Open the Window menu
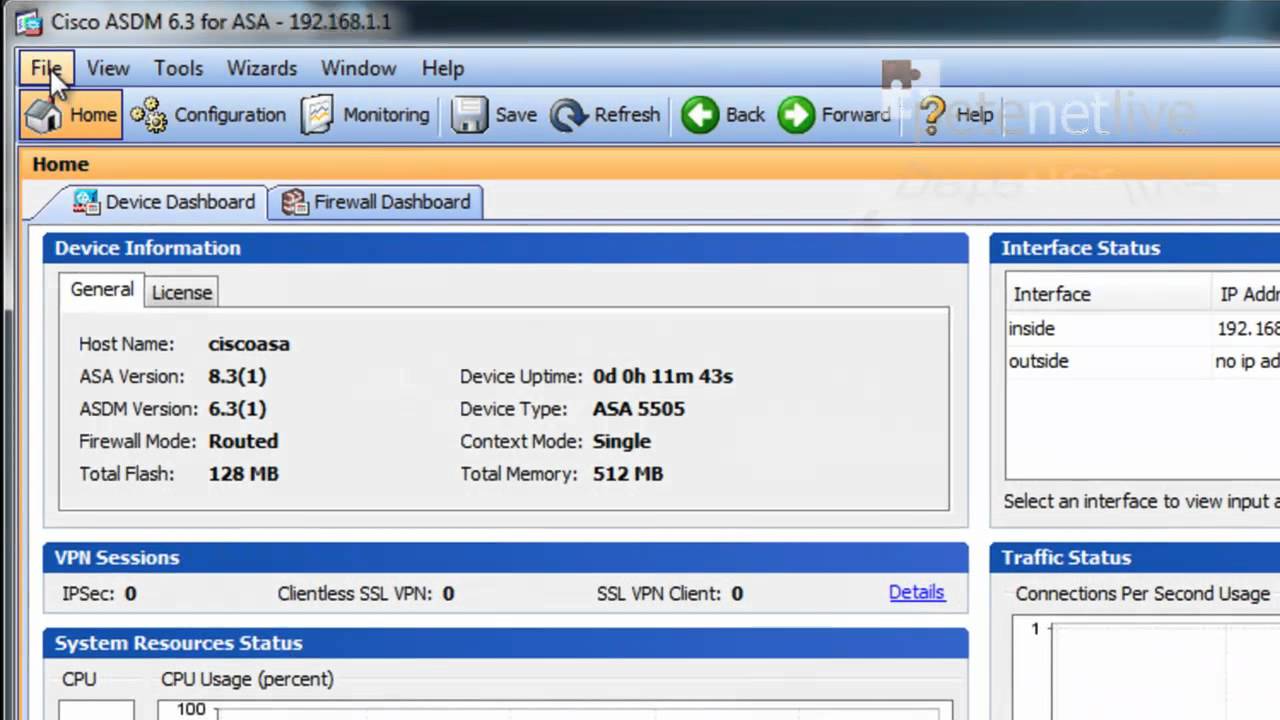 click(358, 68)
